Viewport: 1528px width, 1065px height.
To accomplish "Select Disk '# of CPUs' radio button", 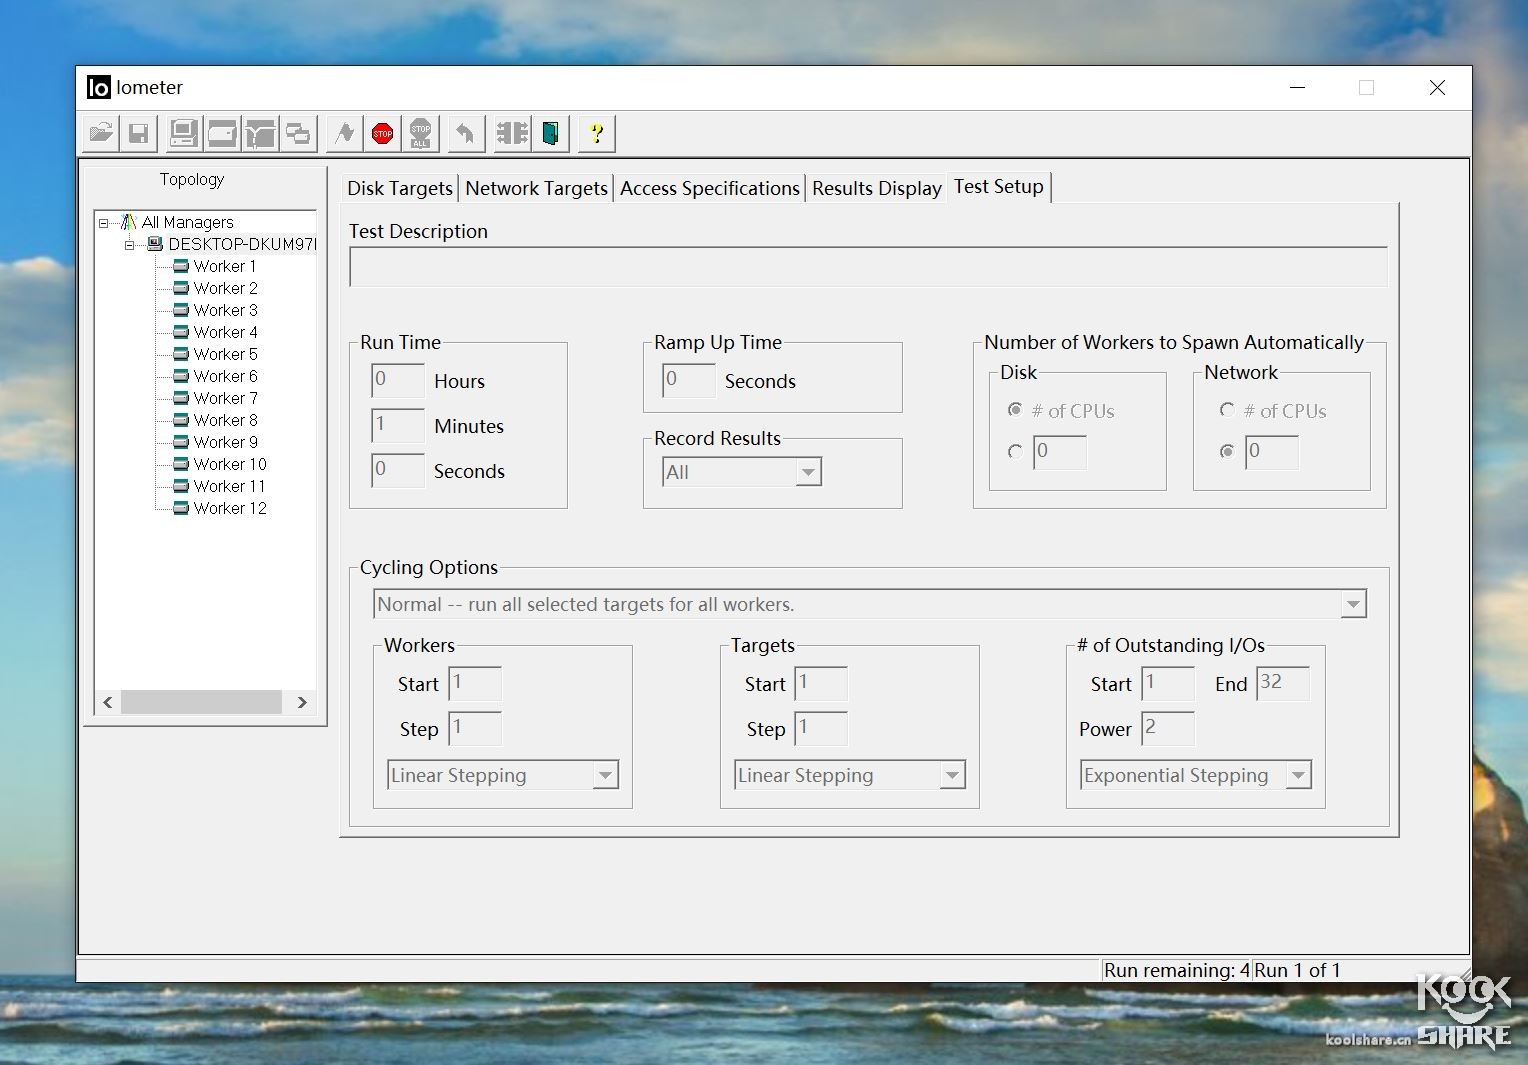I will click(1015, 410).
